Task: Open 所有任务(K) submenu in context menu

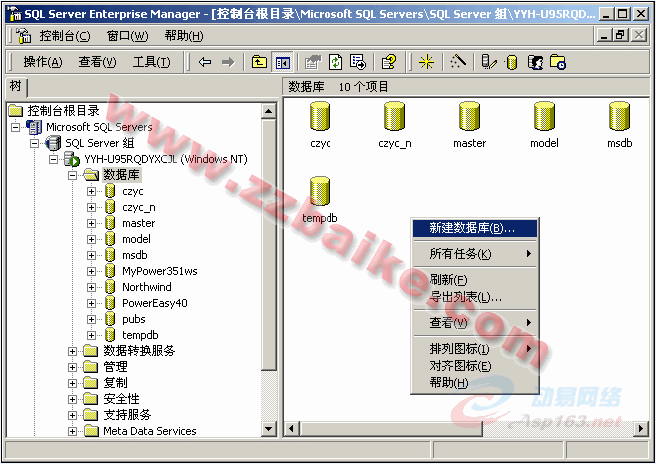Action: (x=474, y=254)
